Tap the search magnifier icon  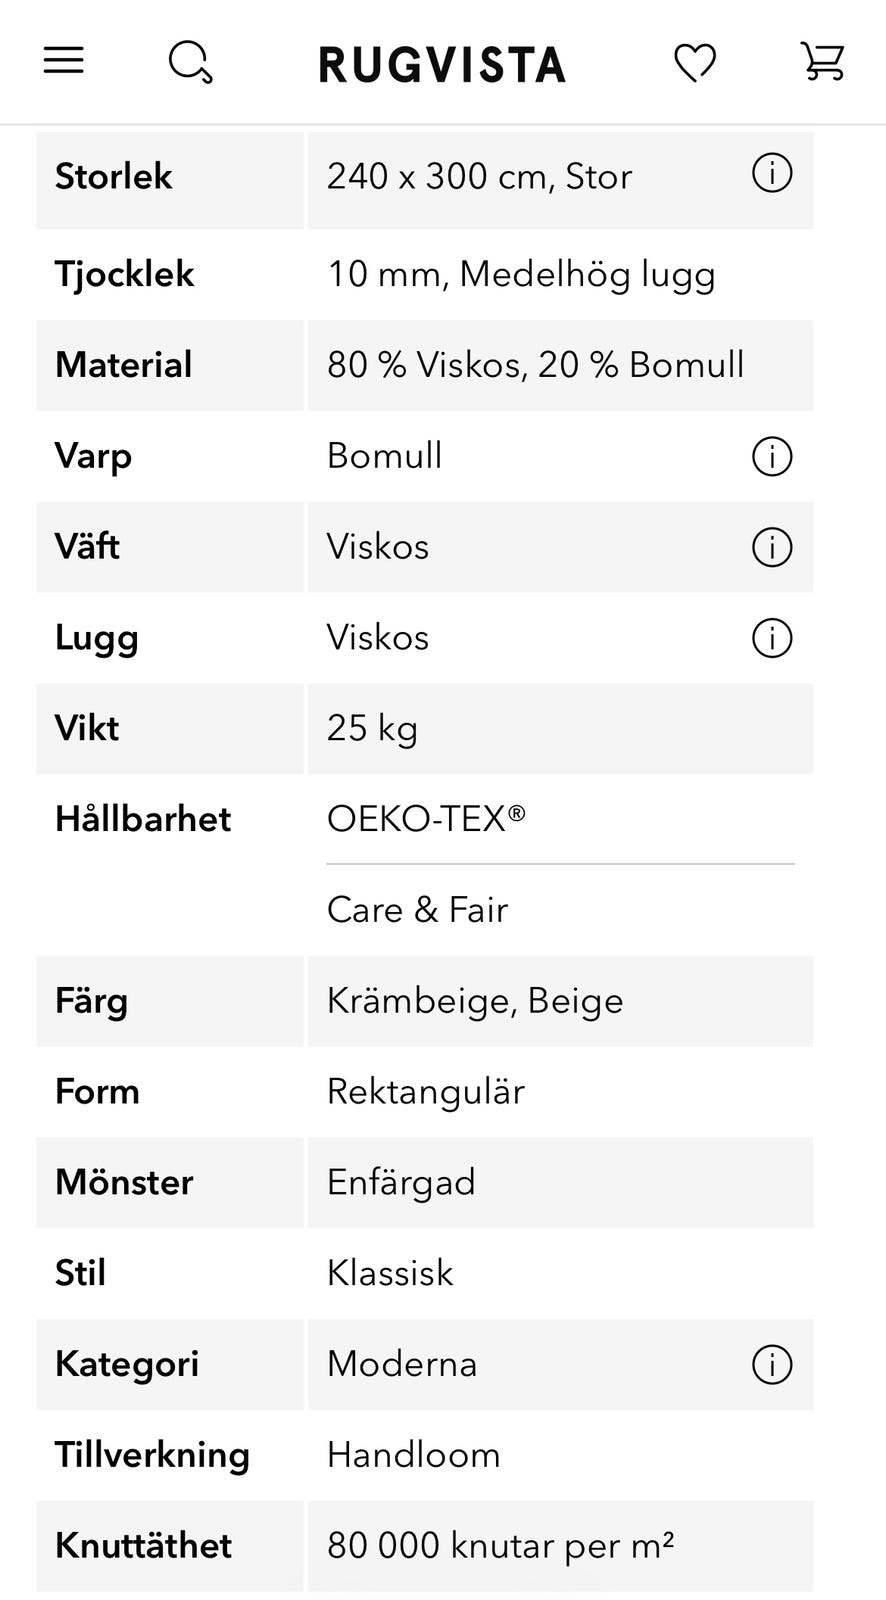coord(190,63)
